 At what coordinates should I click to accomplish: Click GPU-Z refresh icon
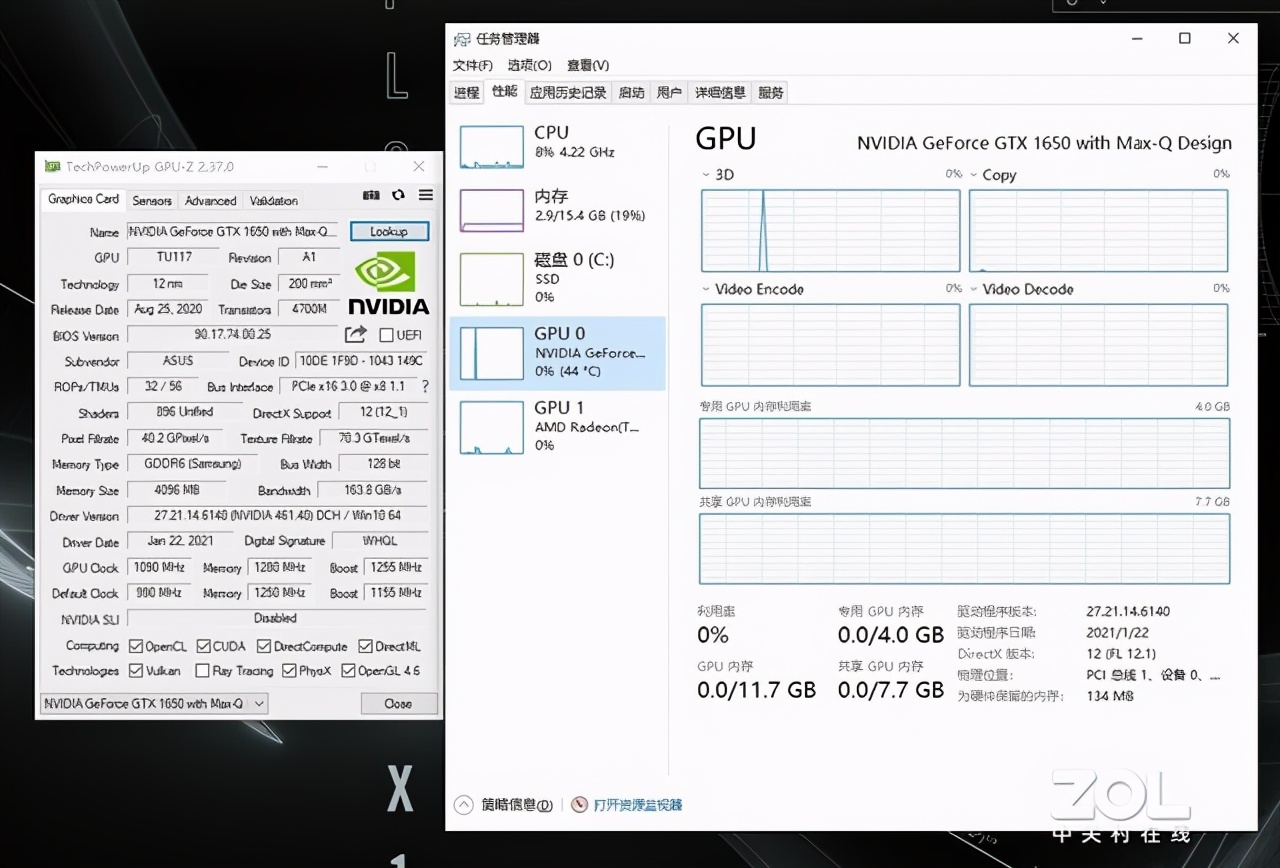[x=398, y=195]
